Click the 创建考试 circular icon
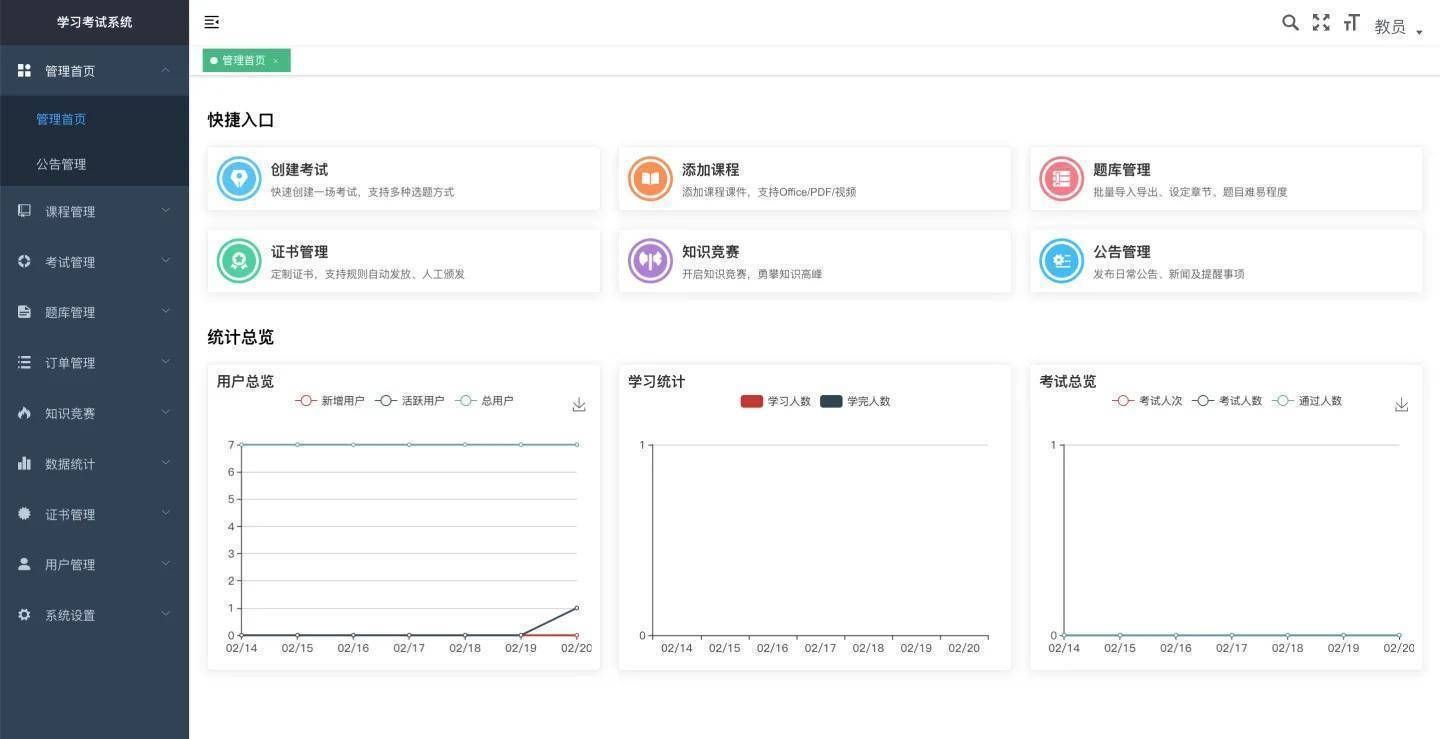1440x739 pixels. pyautogui.click(x=238, y=179)
